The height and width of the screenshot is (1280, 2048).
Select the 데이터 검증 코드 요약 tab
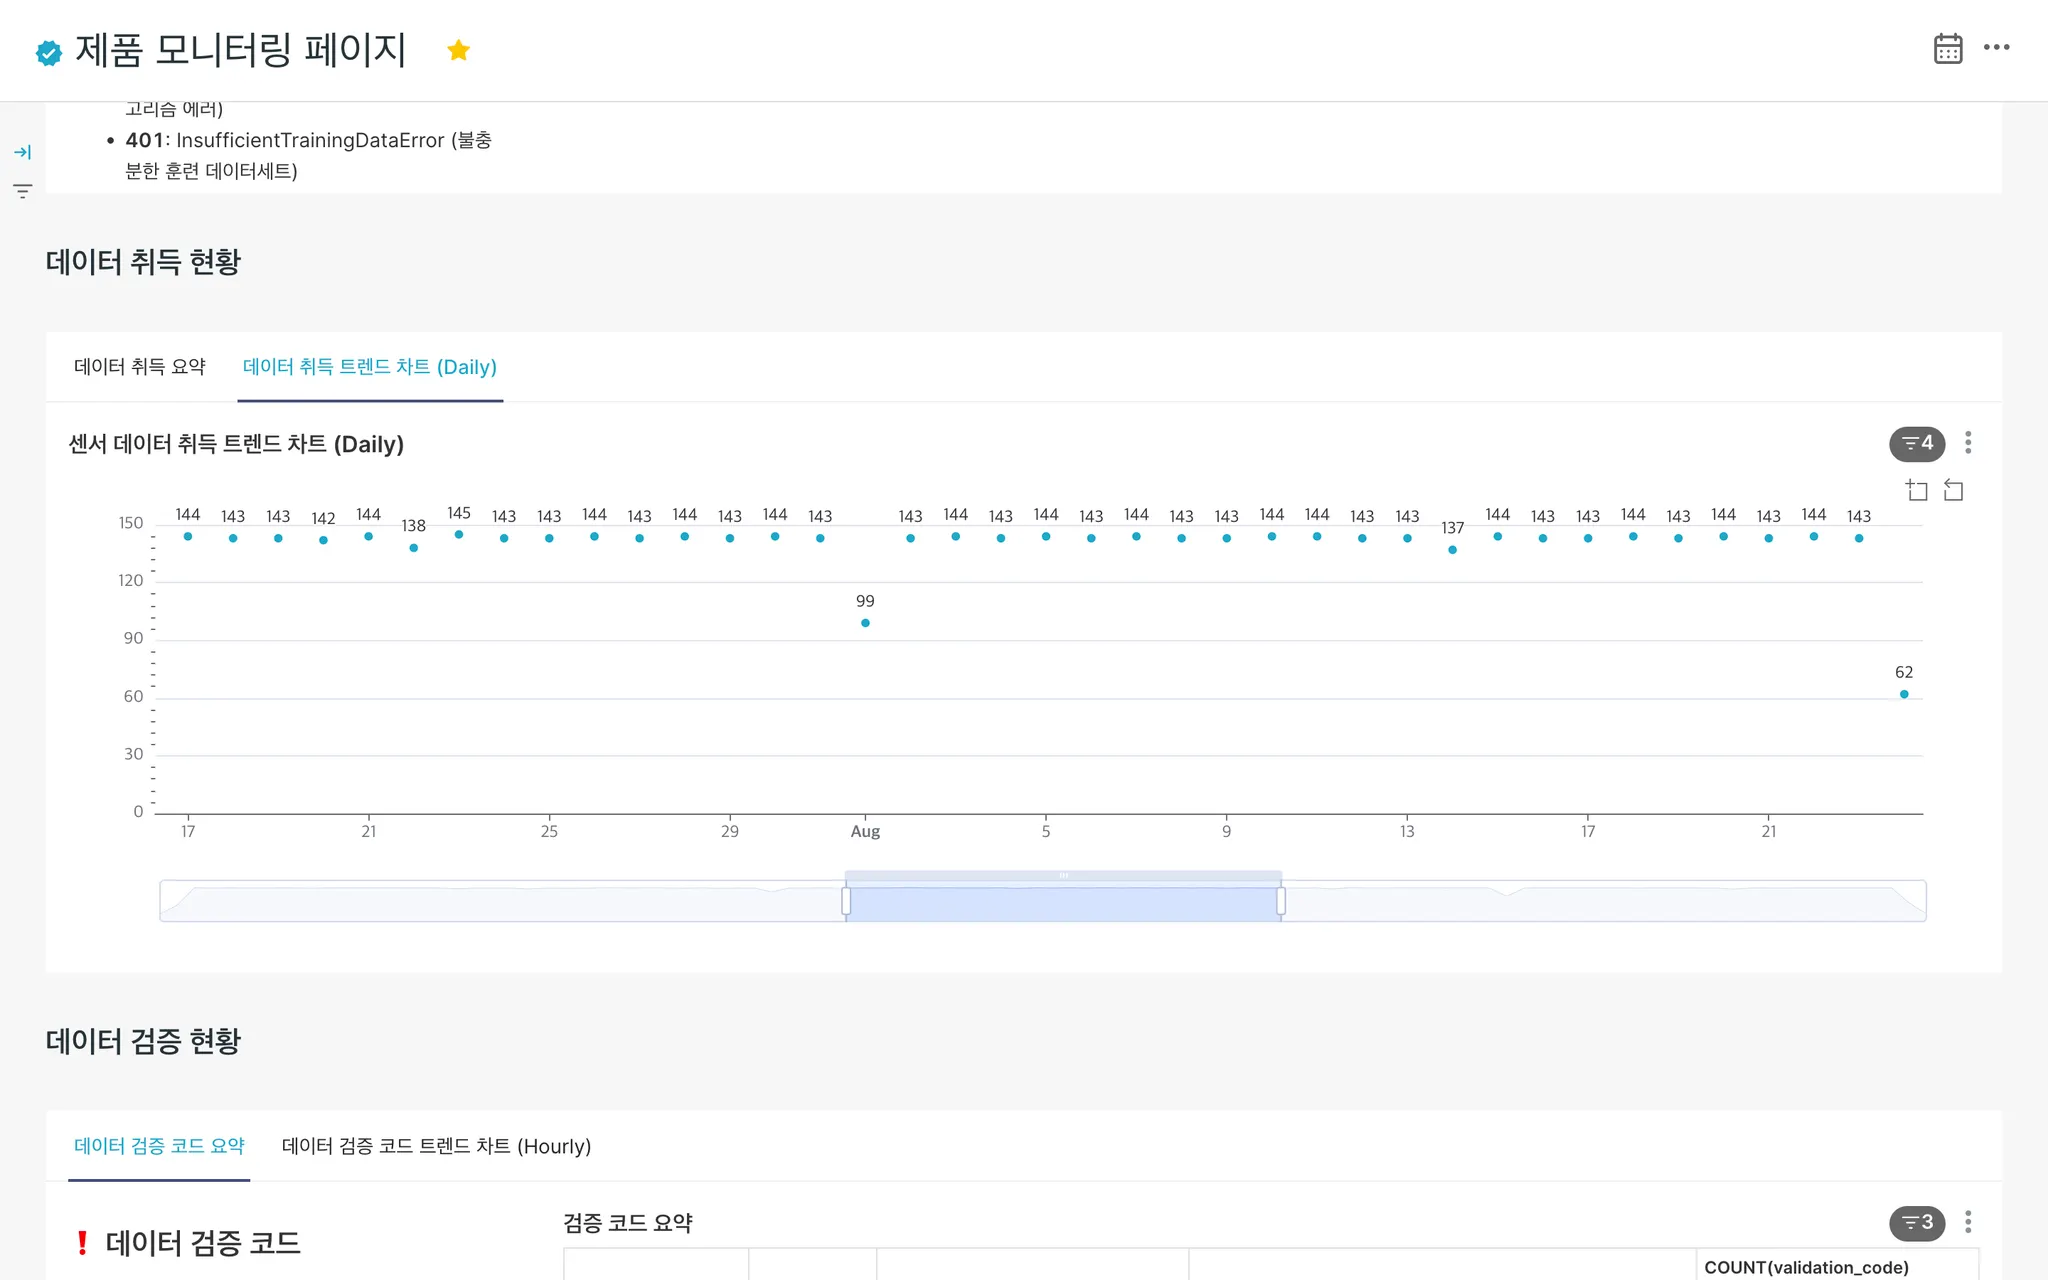tap(159, 1146)
